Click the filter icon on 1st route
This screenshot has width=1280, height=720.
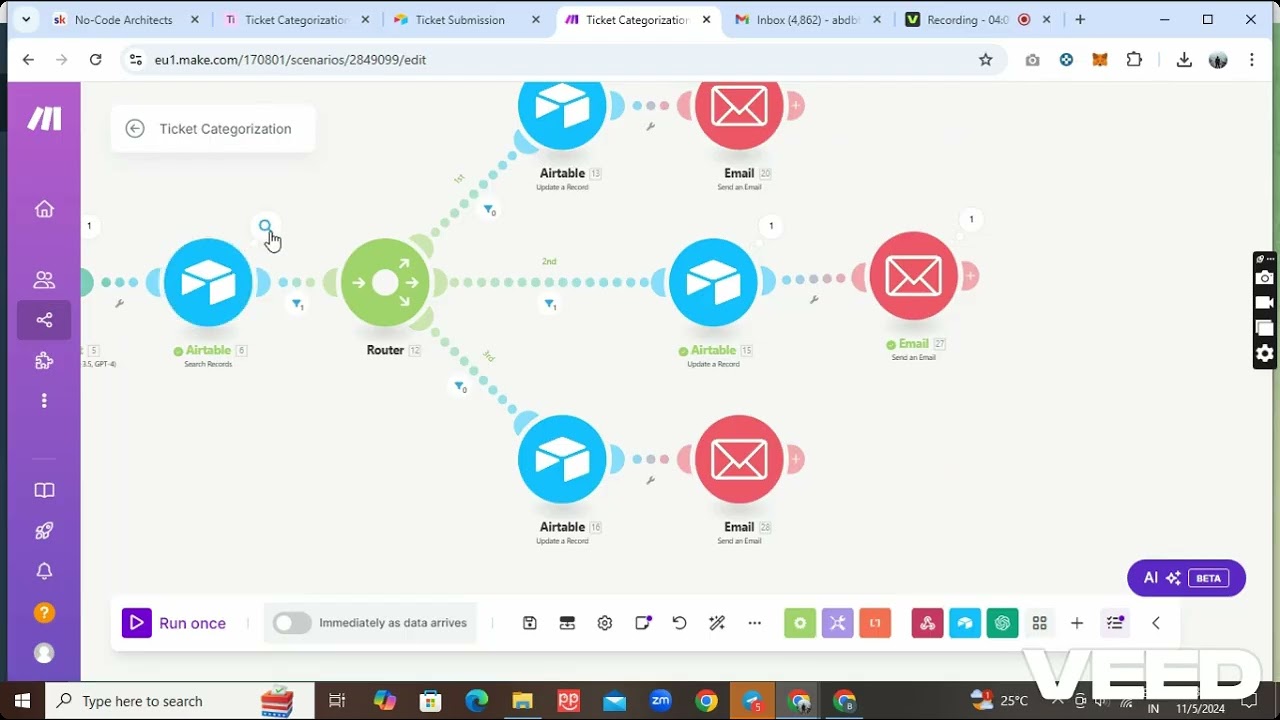489,210
